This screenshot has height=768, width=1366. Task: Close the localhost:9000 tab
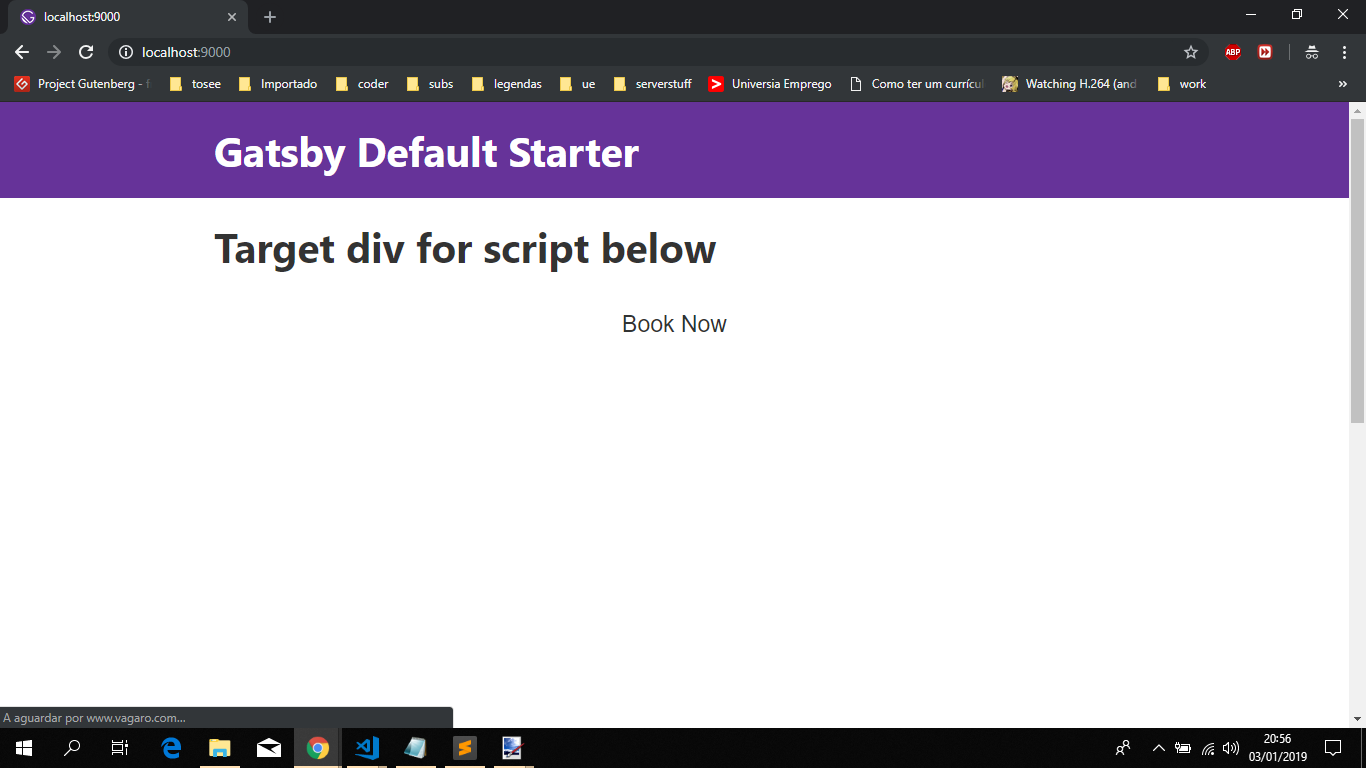[x=232, y=17]
